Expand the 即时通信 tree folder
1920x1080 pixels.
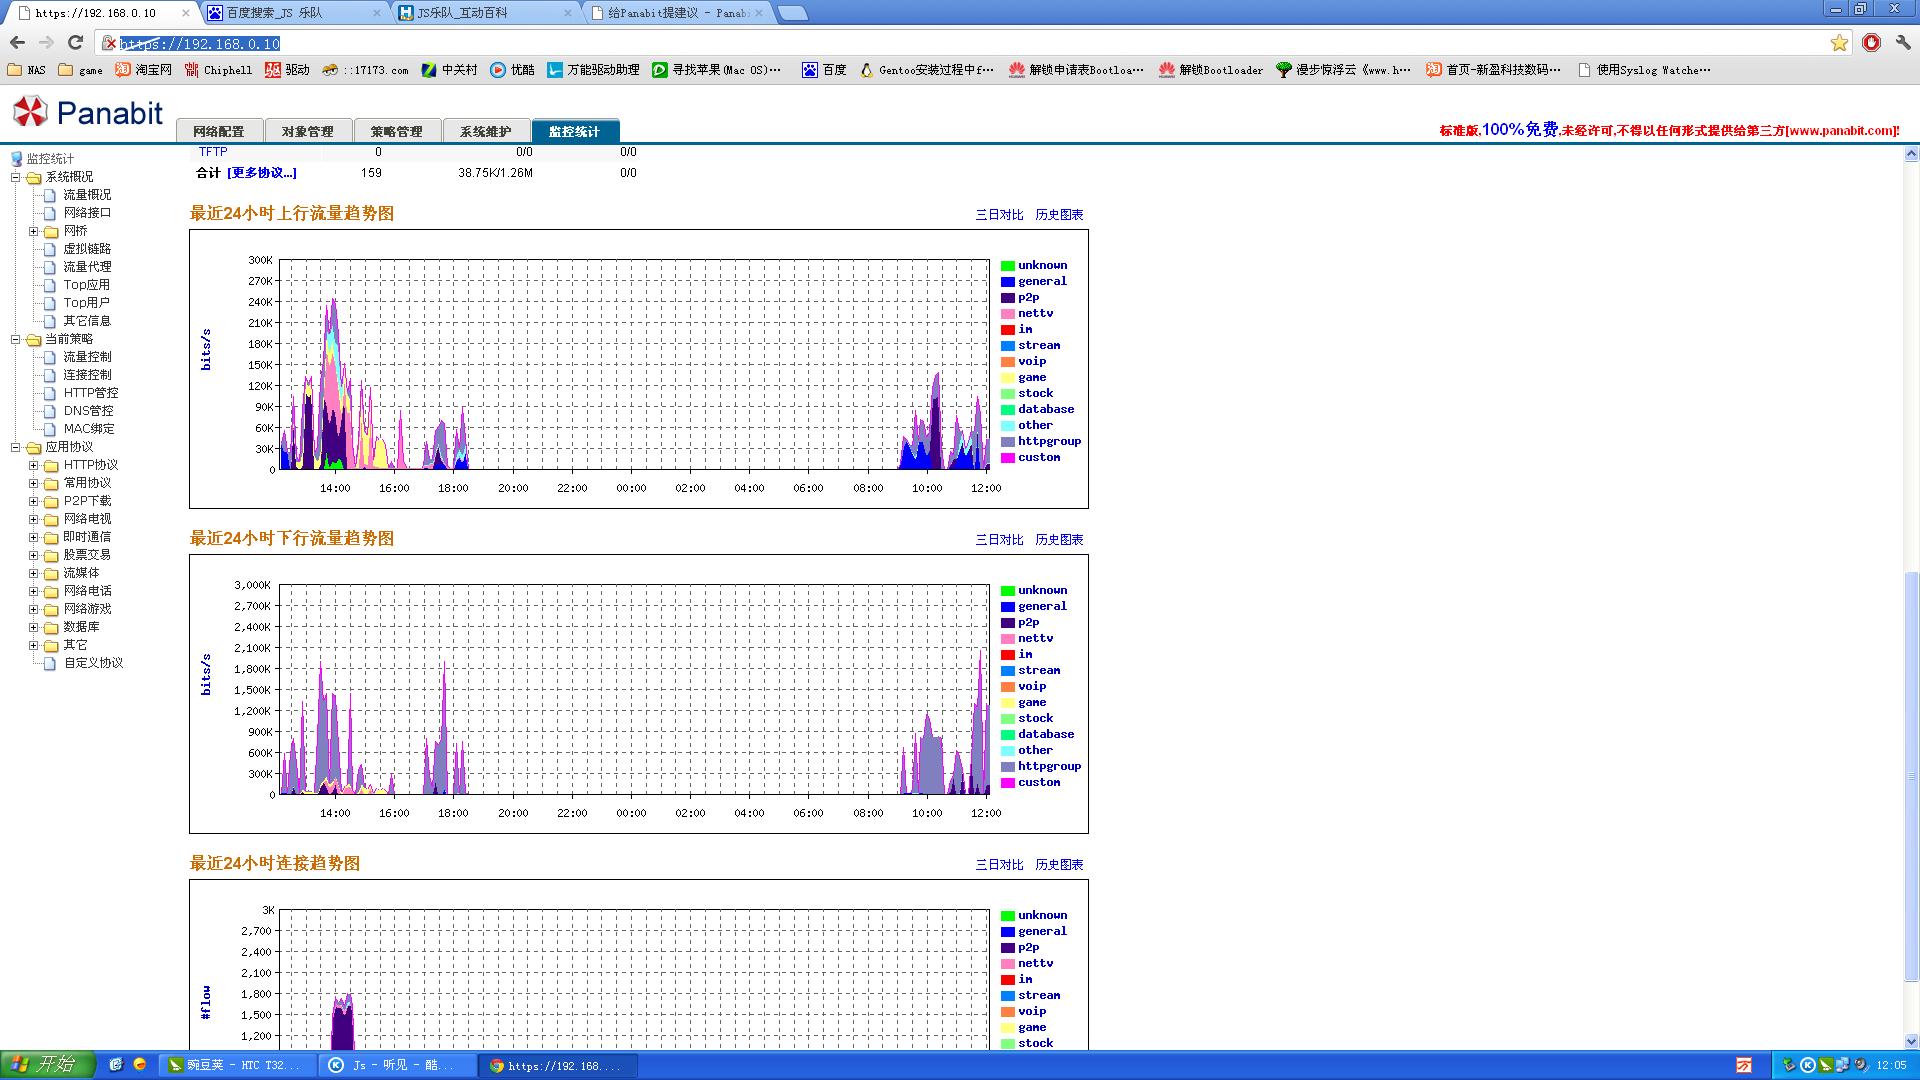click(x=33, y=537)
